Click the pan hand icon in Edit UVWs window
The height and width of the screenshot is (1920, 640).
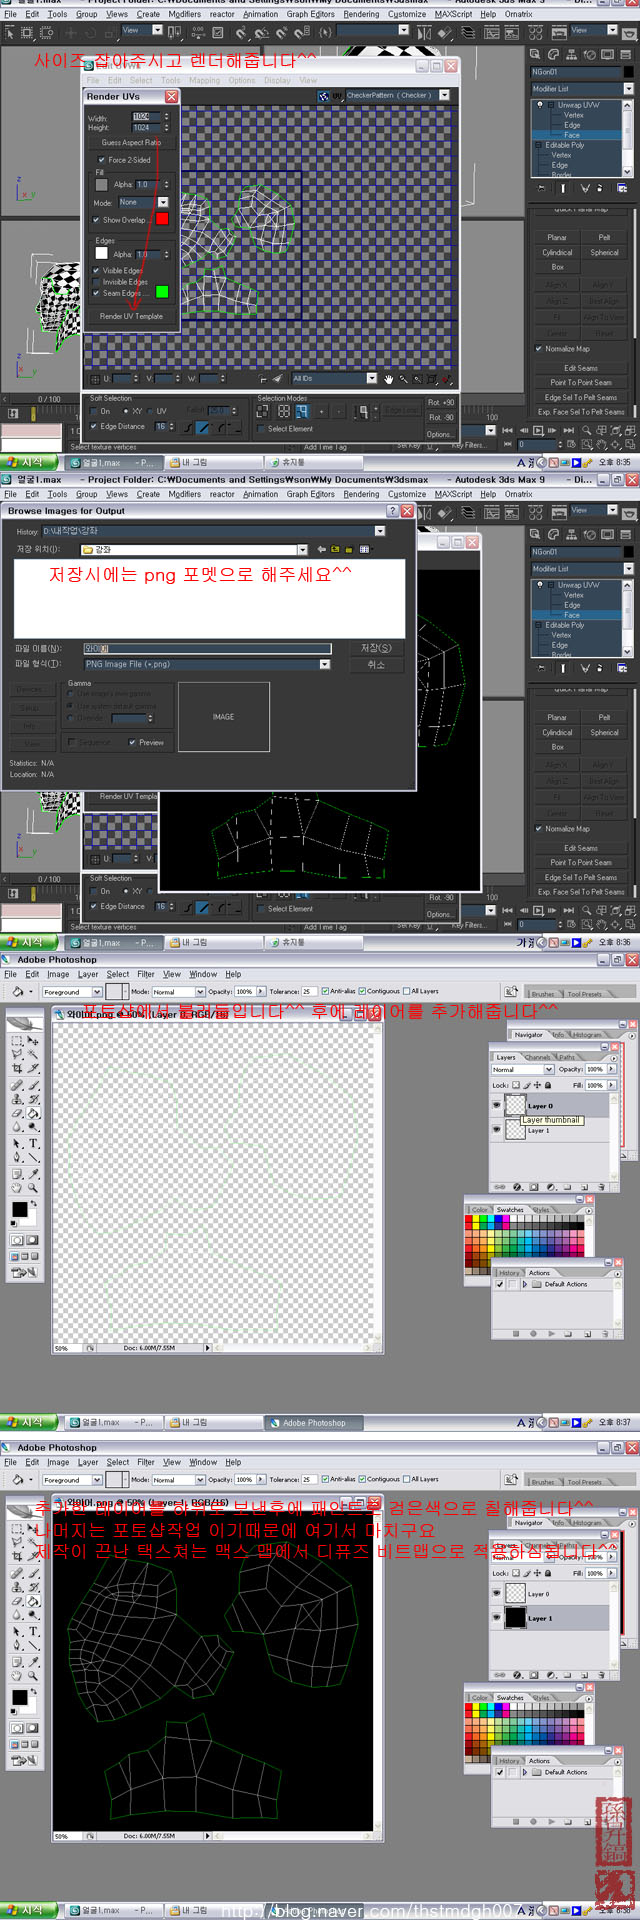(x=388, y=379)
